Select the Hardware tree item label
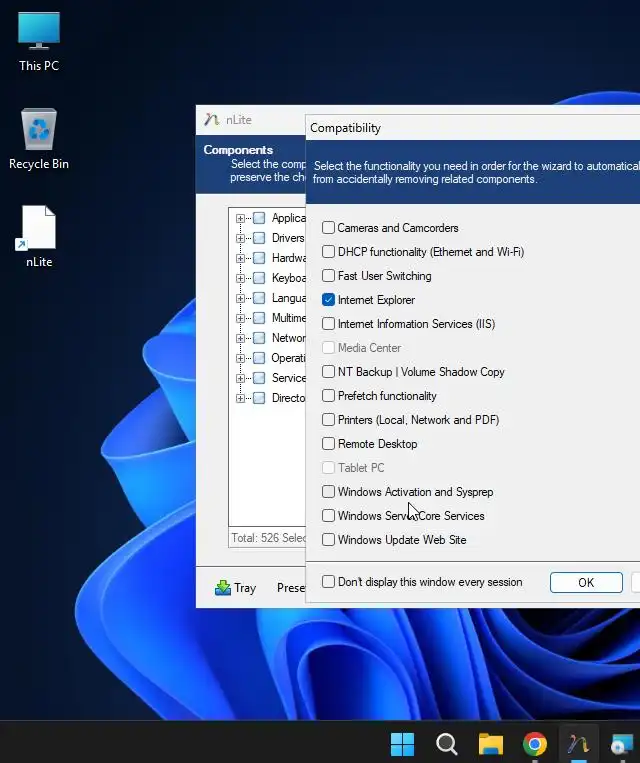The width and height of the screenshot is (640, 763). 289,258
